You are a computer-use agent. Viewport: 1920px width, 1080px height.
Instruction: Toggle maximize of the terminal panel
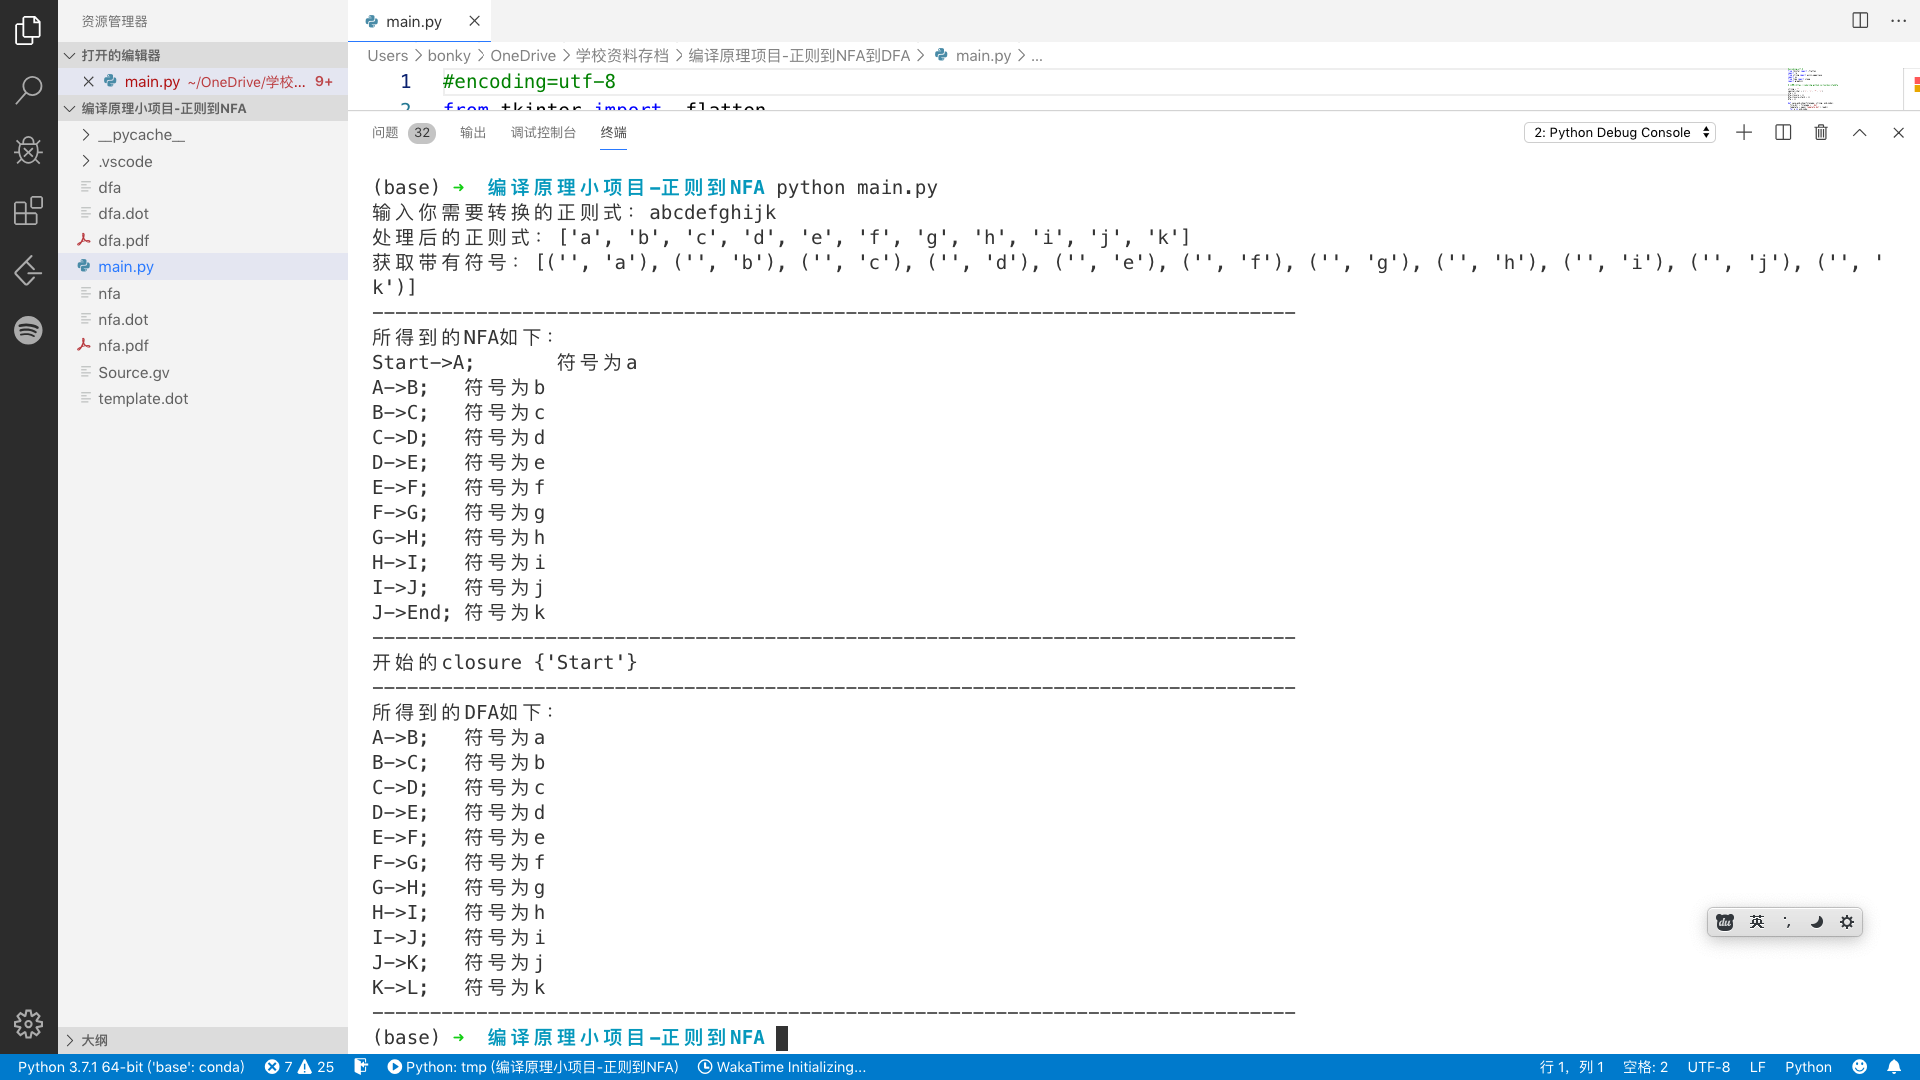1858,132
